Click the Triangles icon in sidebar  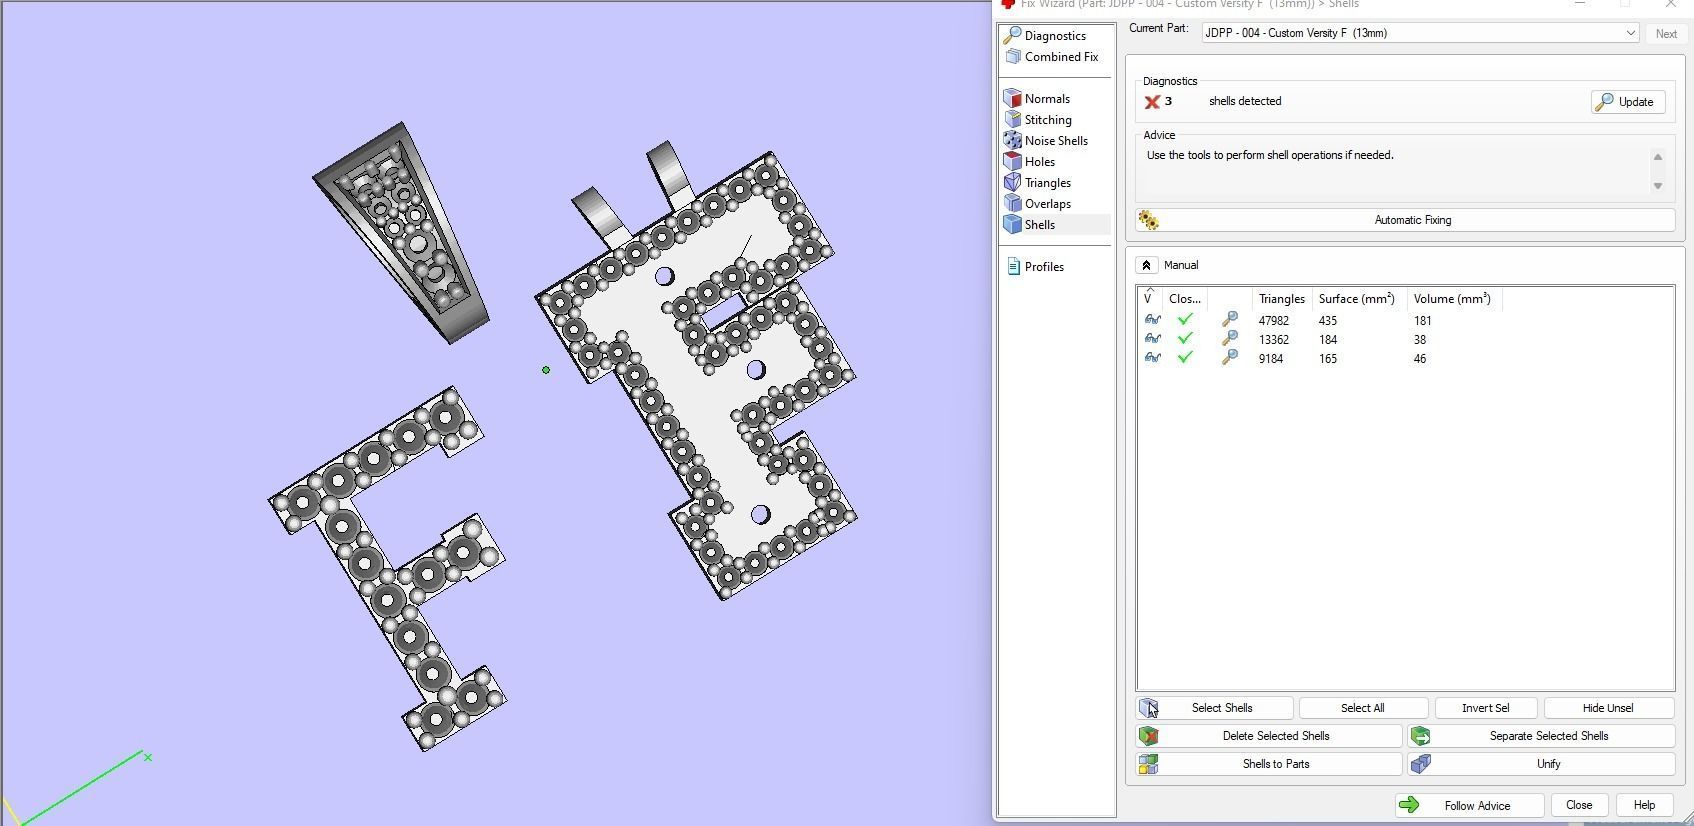[1013, 182]
